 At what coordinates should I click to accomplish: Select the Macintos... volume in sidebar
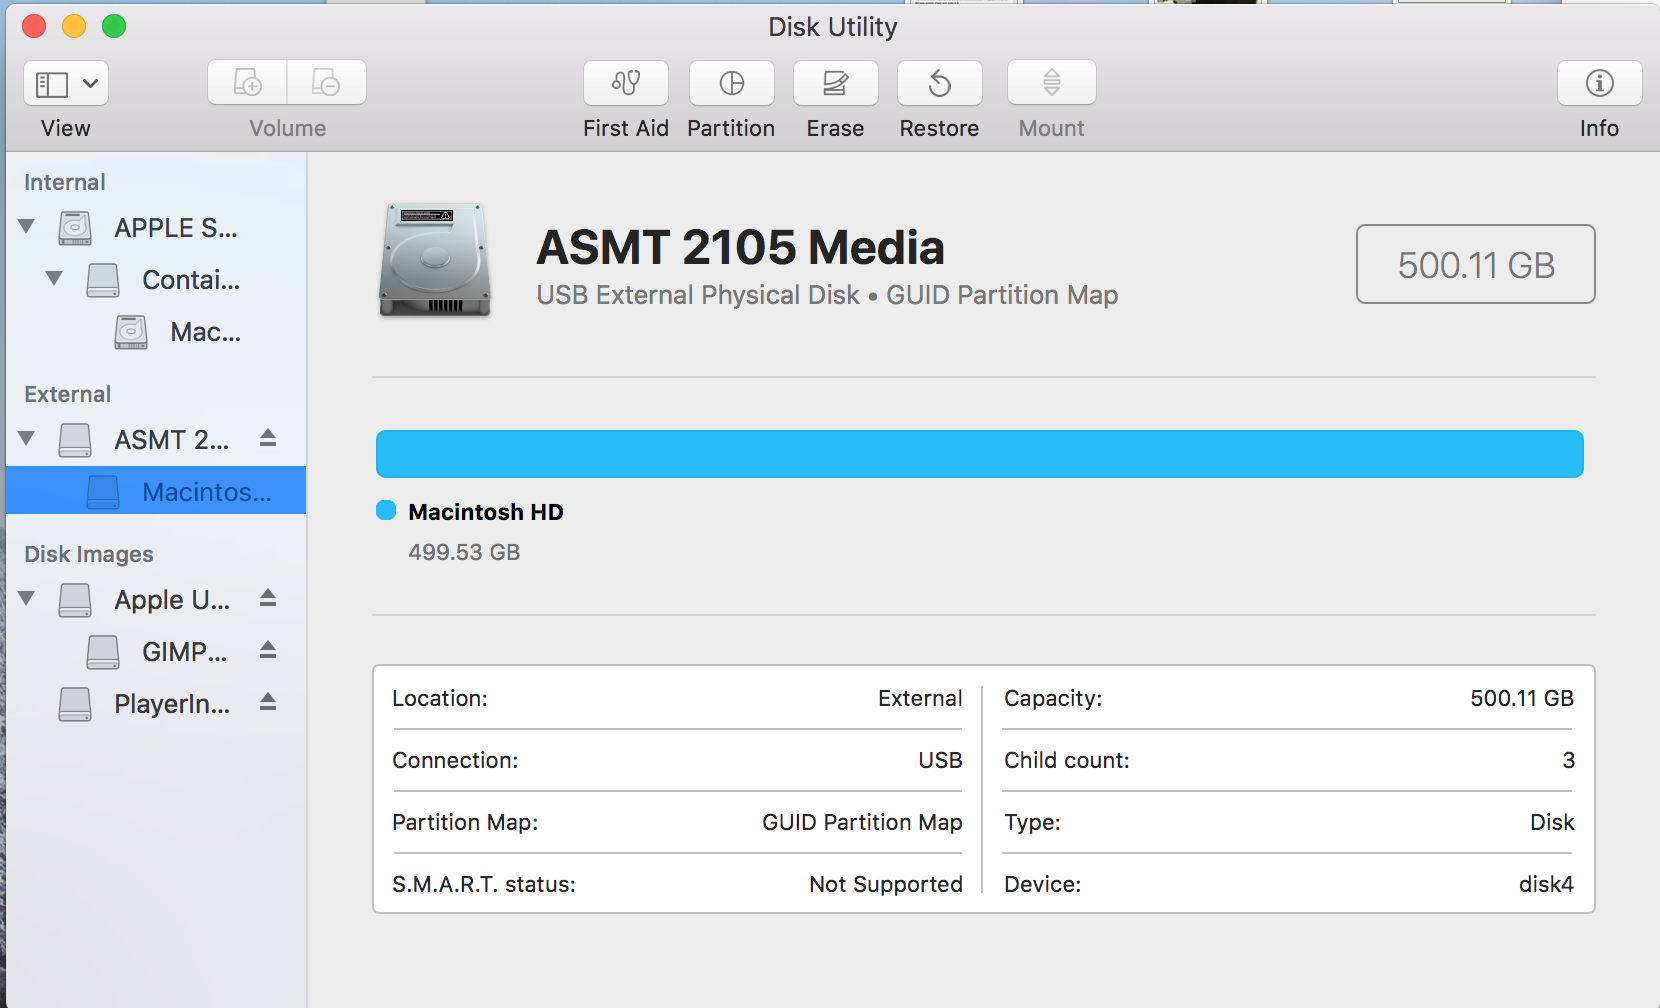(x=206, y=491)
